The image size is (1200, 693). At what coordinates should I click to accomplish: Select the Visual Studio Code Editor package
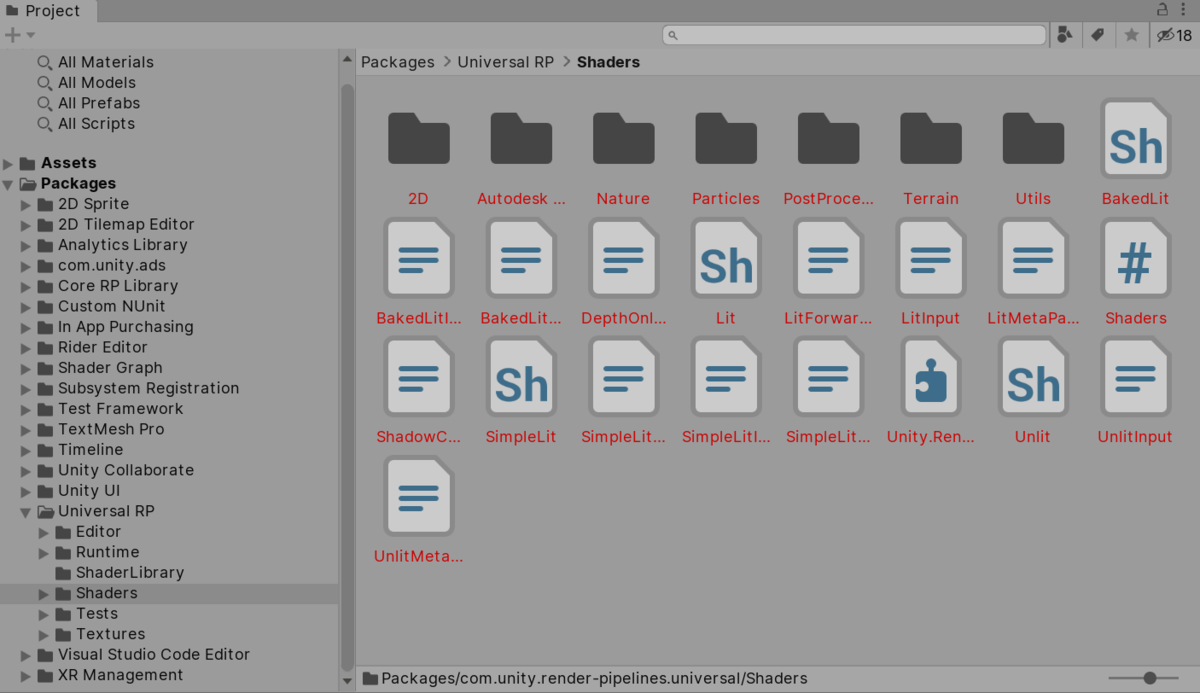(169, 655)
